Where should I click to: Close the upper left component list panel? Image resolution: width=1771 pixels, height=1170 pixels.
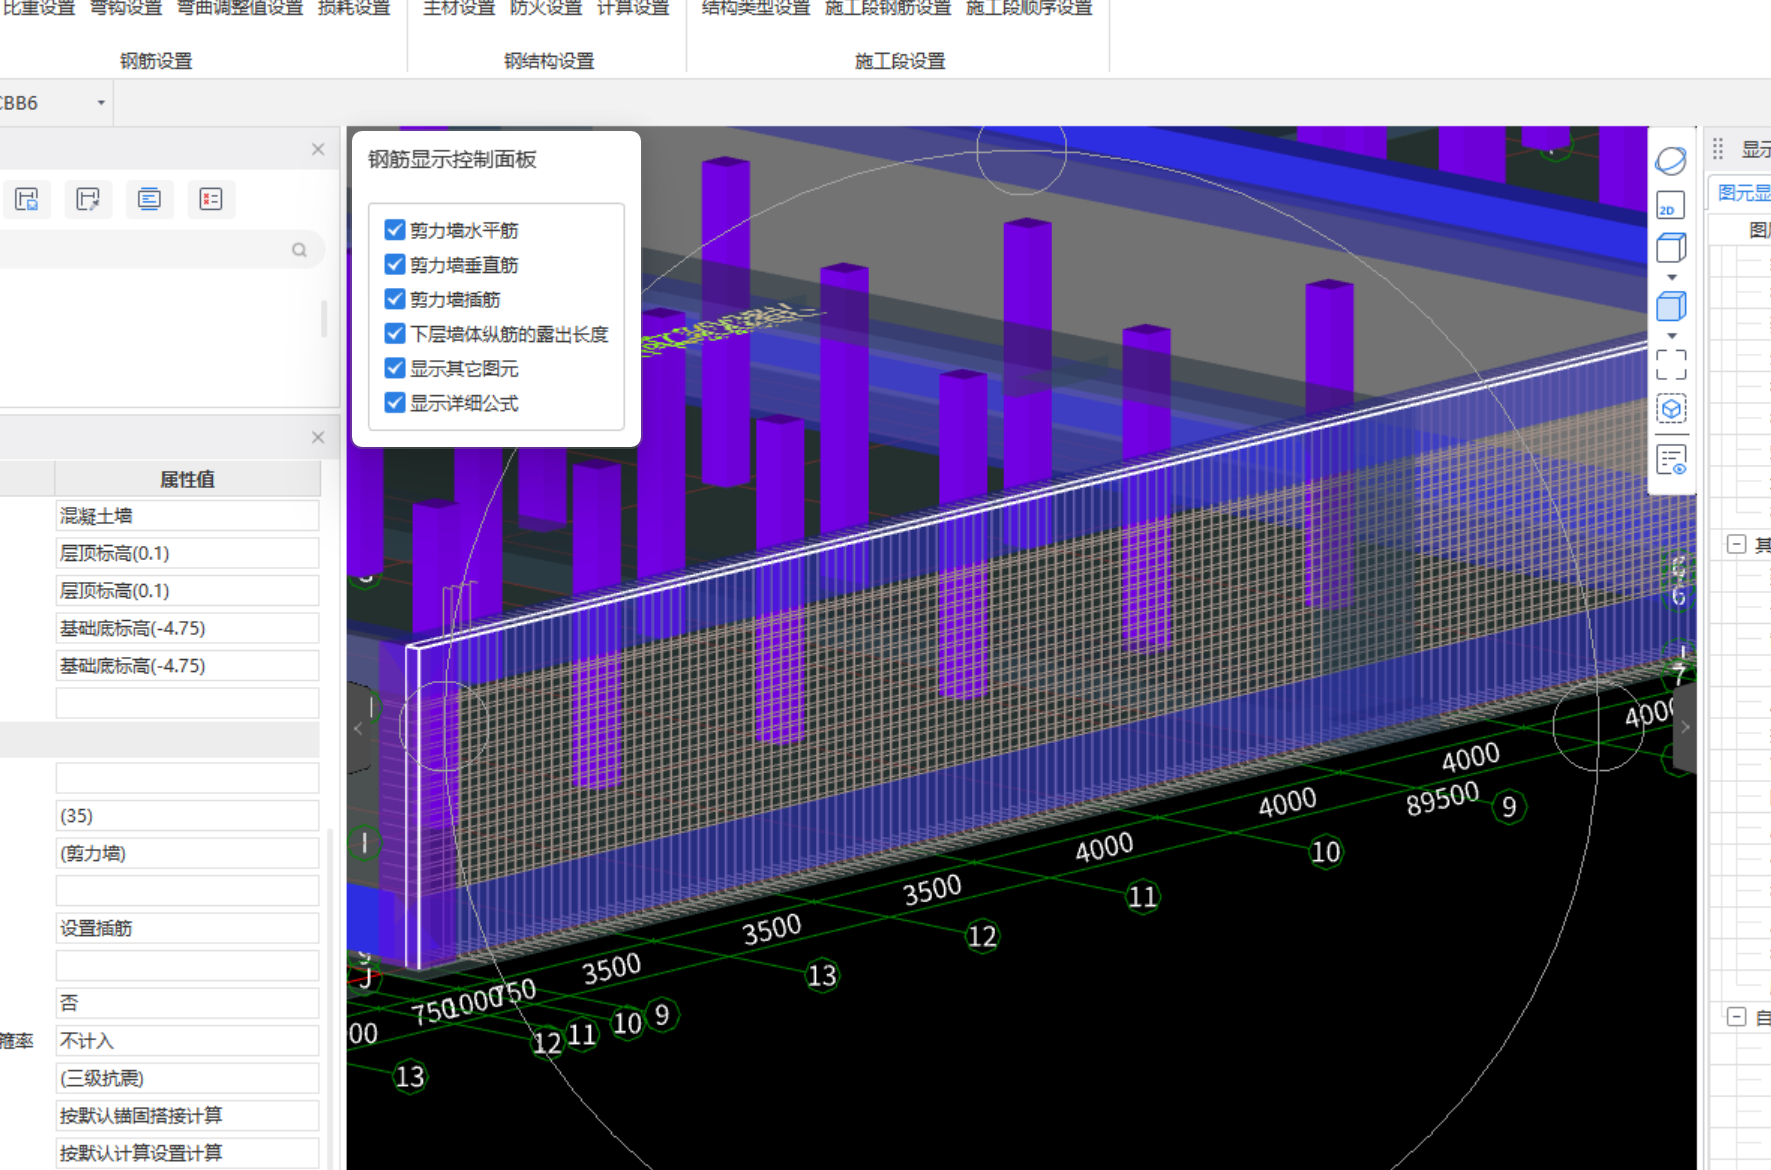pos(318,149)
